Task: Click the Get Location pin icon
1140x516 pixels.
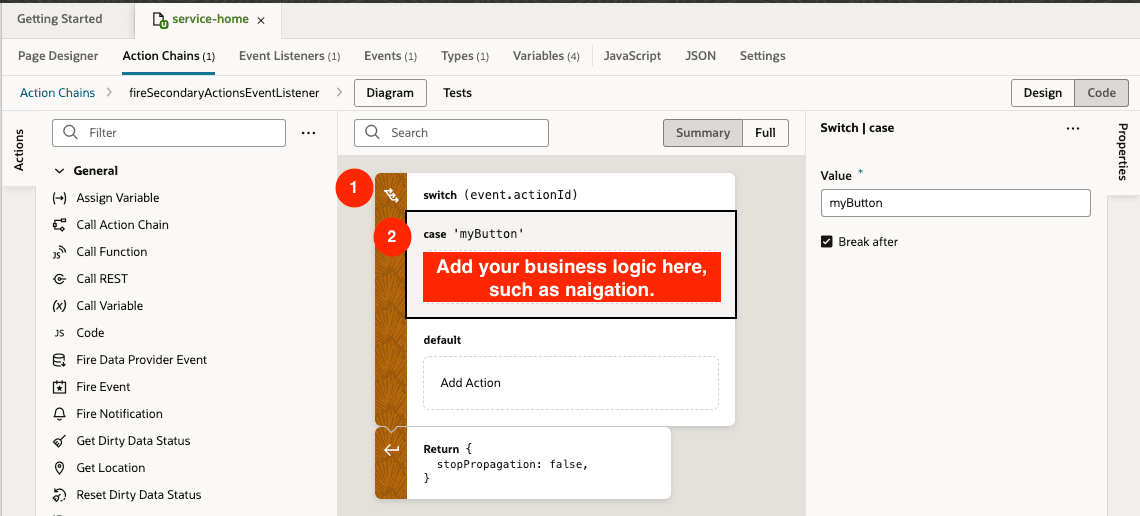Action: [x=59, y=468]
